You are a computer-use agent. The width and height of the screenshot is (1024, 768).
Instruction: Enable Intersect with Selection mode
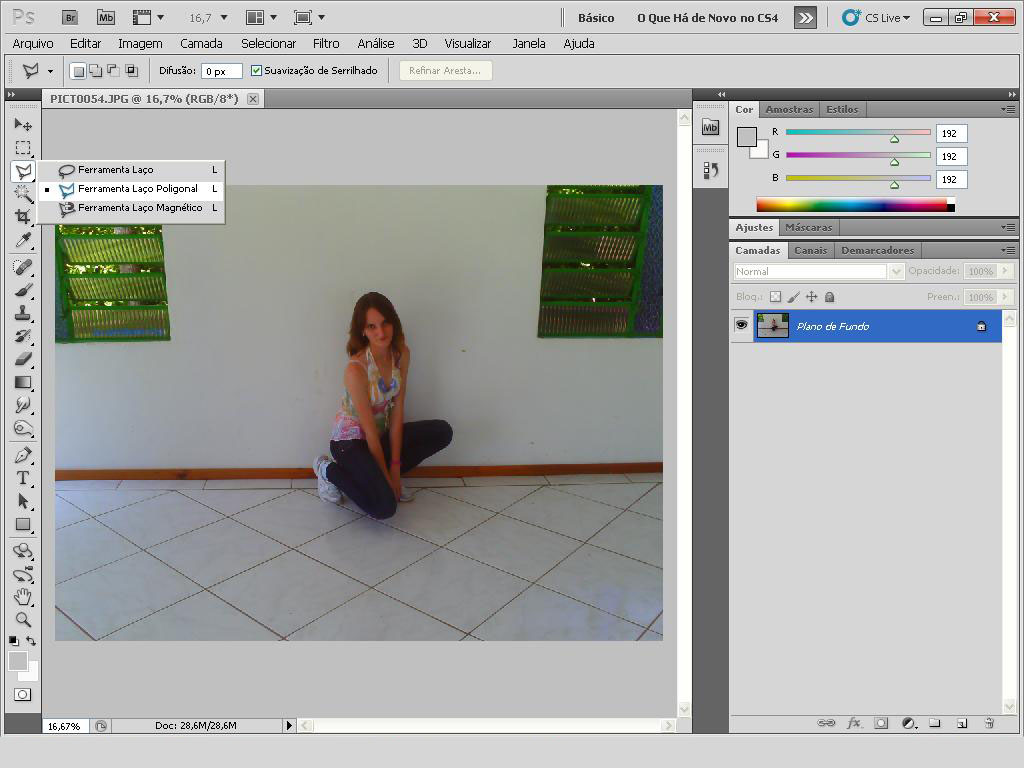click(x=131, y=71)
